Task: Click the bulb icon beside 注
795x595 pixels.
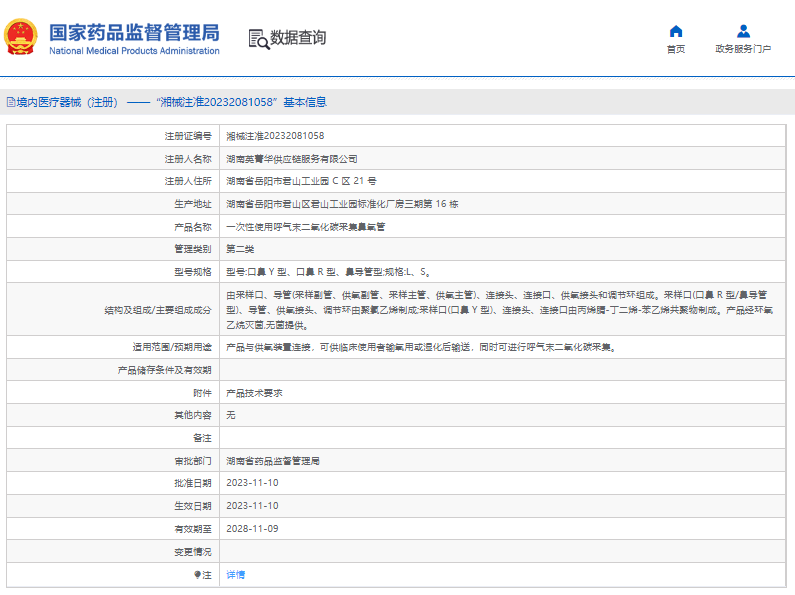Action: (197, 575)
